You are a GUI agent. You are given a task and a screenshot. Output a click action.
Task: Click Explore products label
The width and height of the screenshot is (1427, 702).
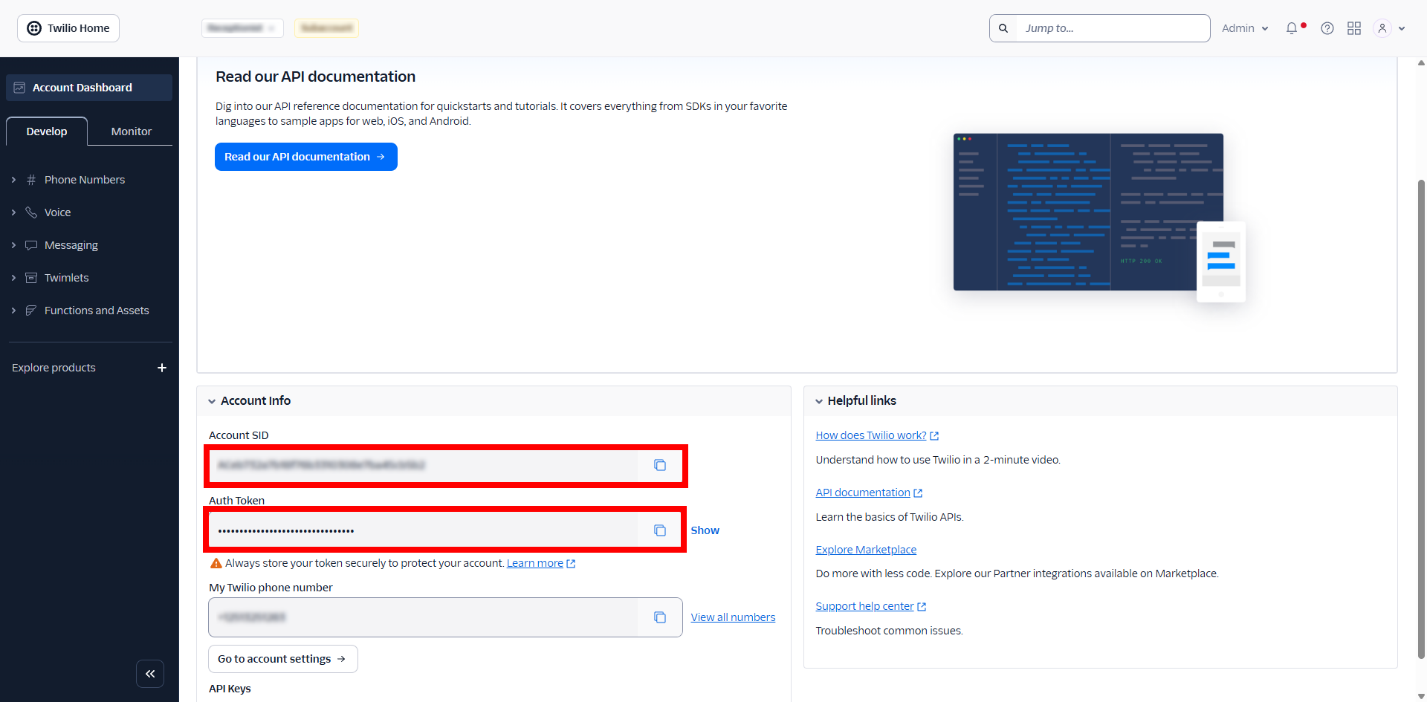pos(54,368)
